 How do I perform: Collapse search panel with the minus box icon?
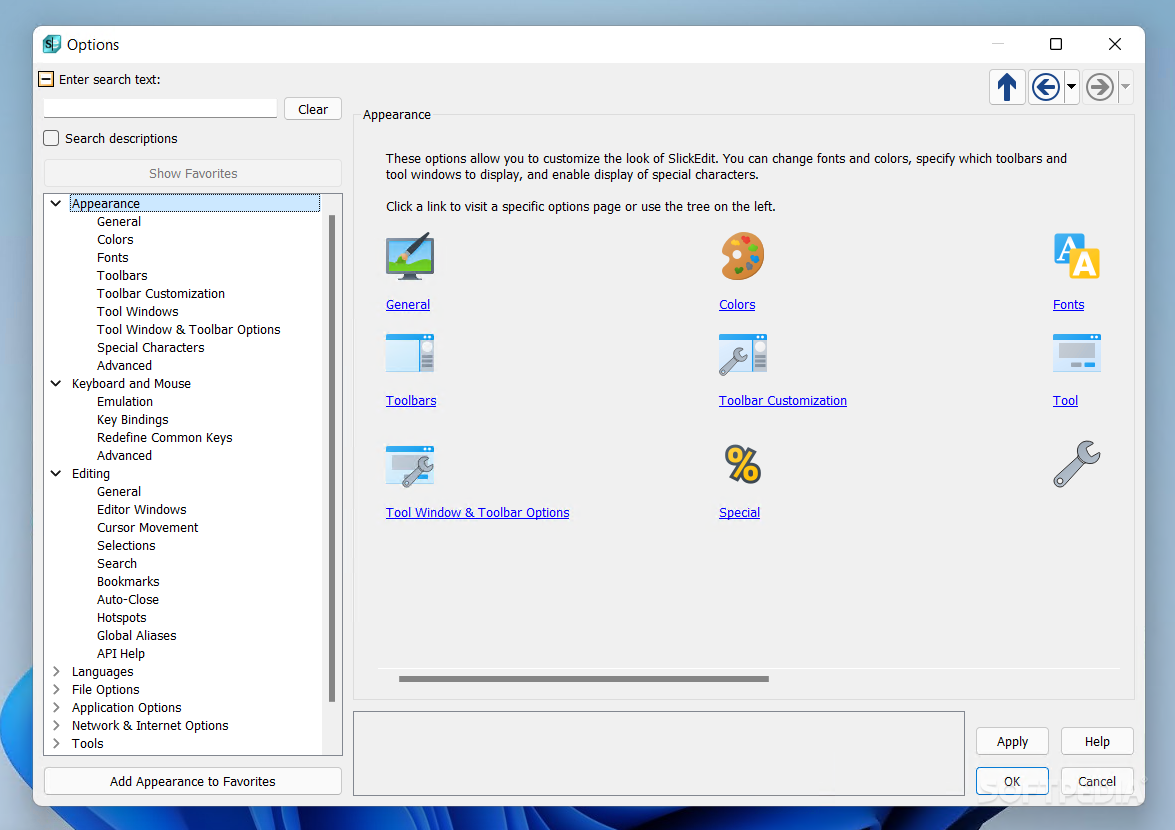[x=46, y=79]
